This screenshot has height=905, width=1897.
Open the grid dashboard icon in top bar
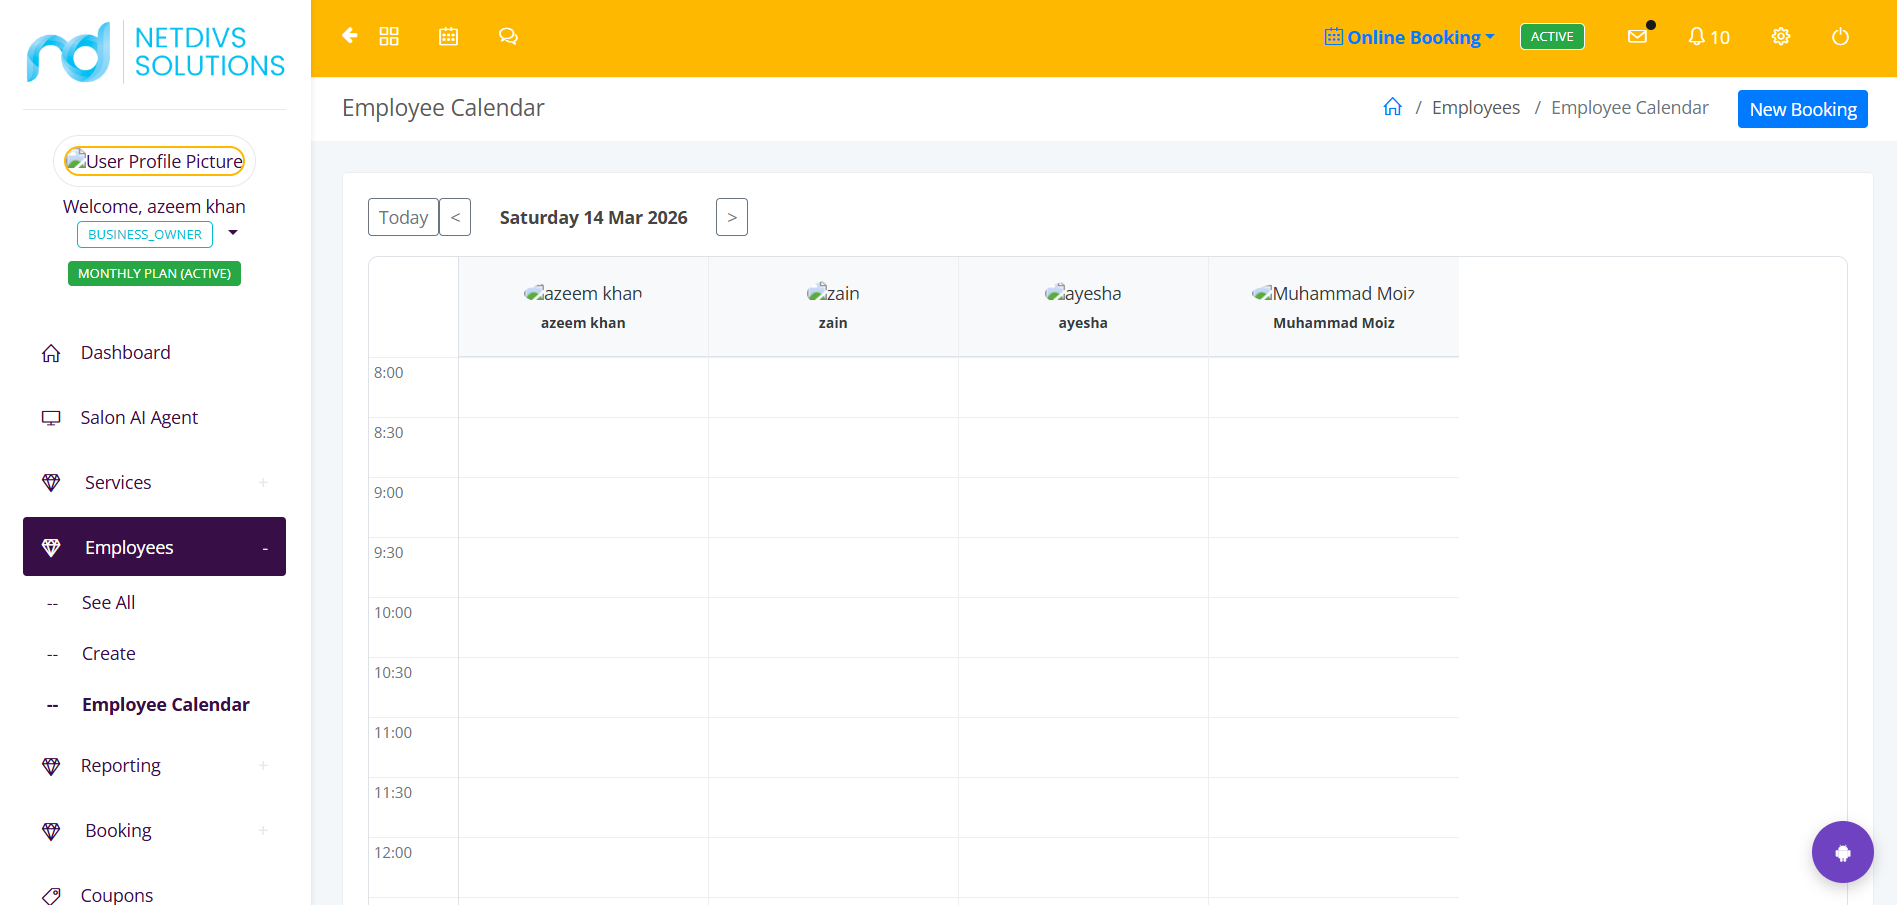389,36
